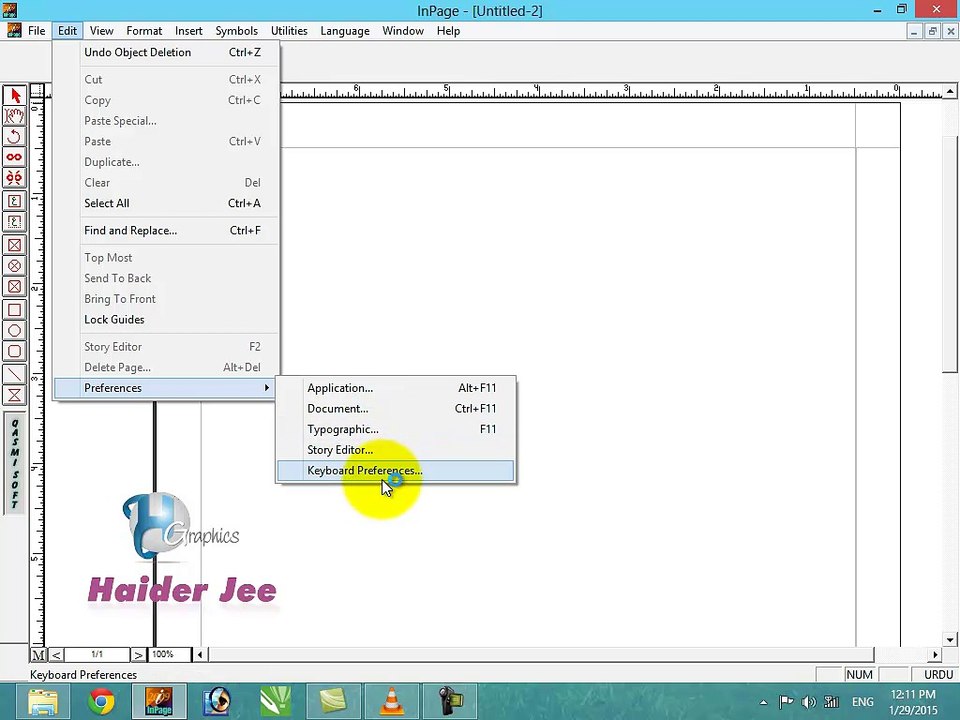Select the crossed circle picture box tool
This screenshot has width=960, height=720.
point(14,266)
